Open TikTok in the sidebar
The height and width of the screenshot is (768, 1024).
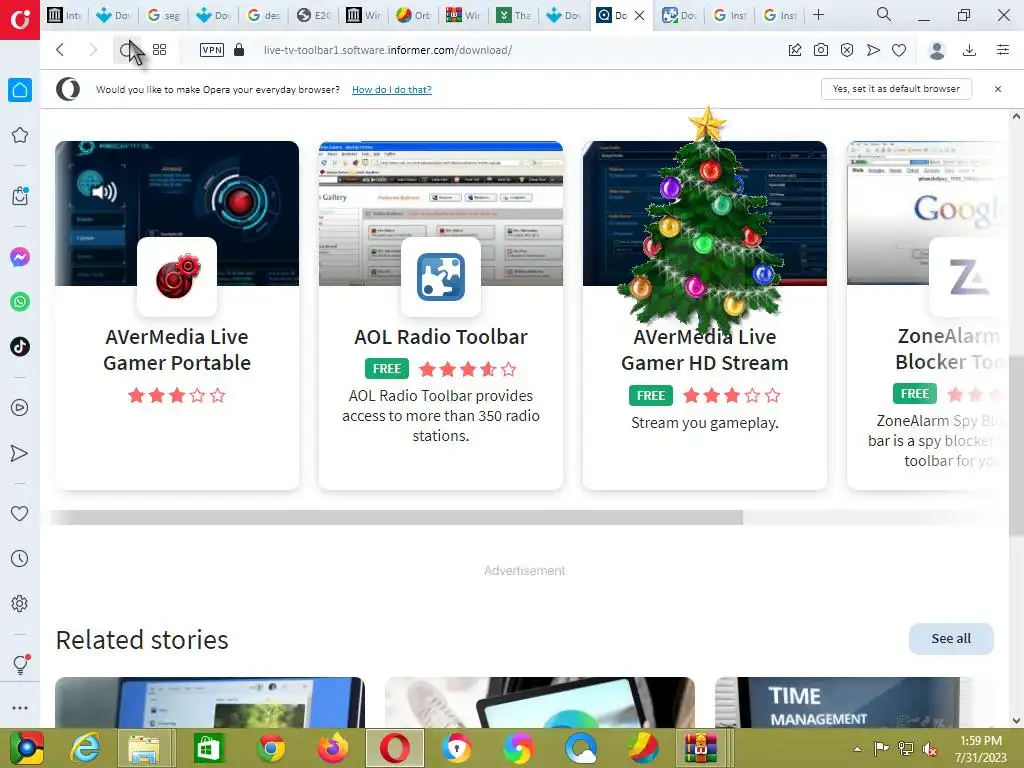[20, 347]
